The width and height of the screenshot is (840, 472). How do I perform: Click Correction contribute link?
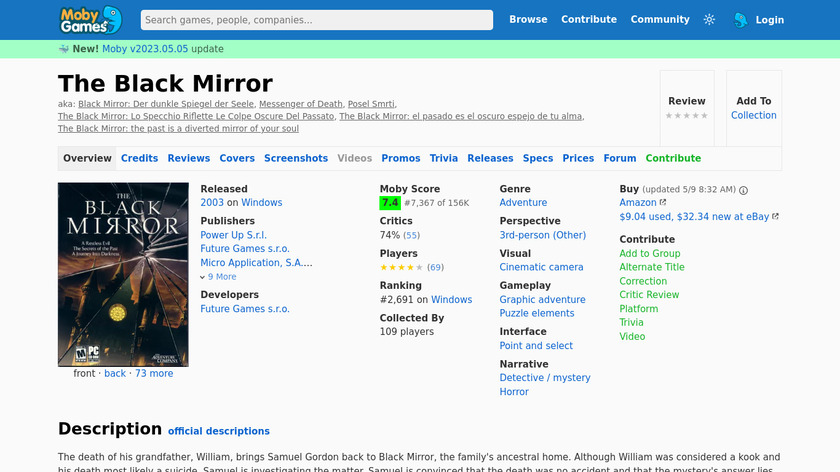click(643, 281)
